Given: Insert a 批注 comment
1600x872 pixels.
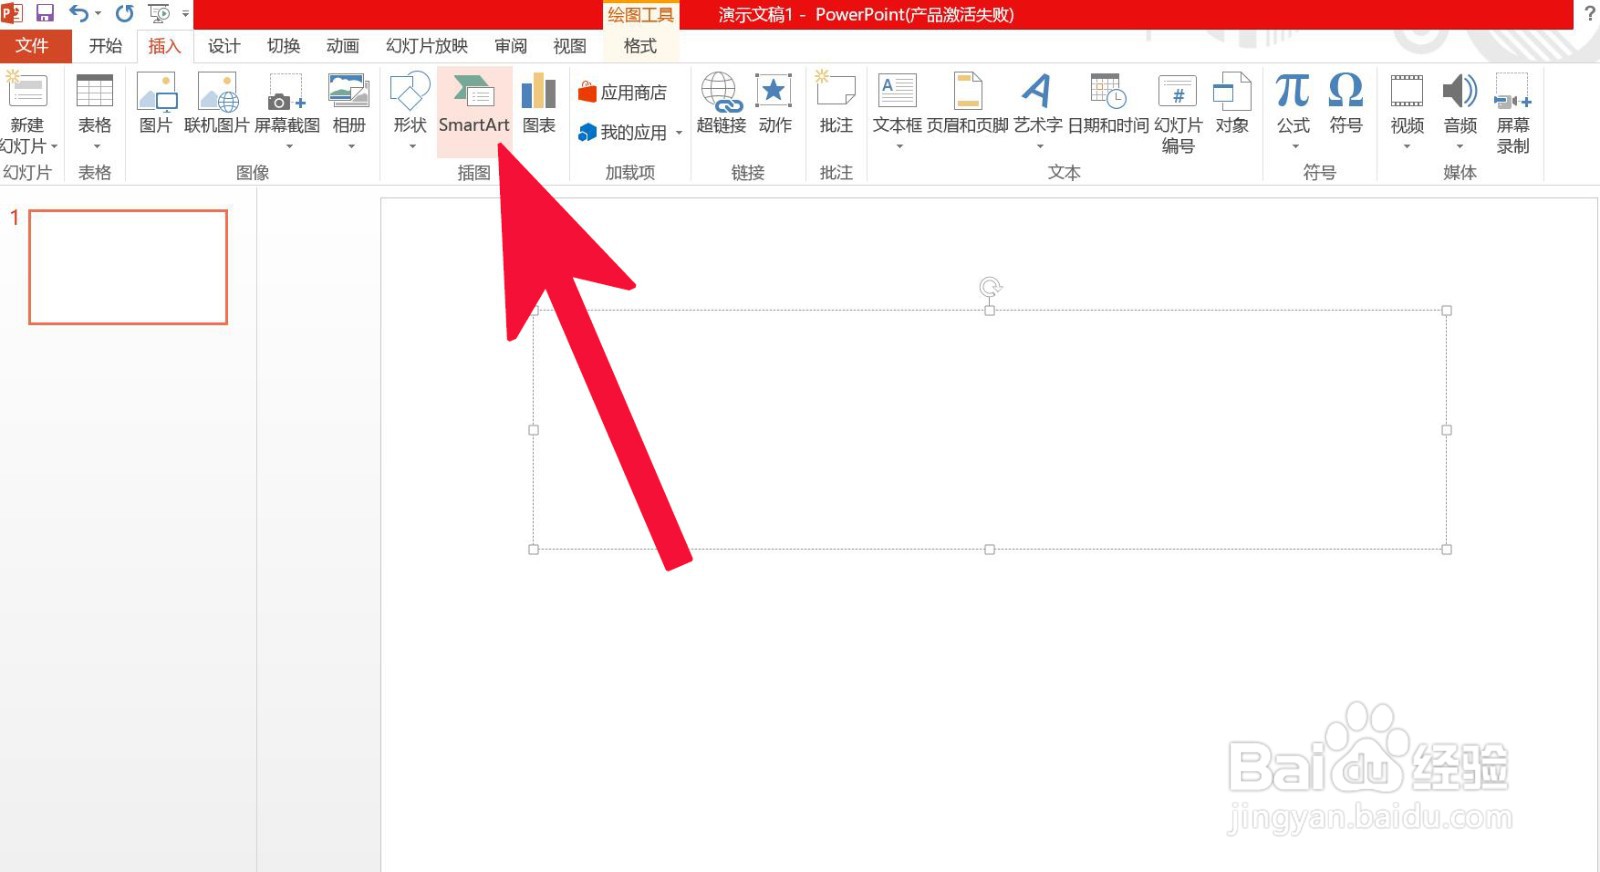Looking at the screenshot, I should (836, 103).
